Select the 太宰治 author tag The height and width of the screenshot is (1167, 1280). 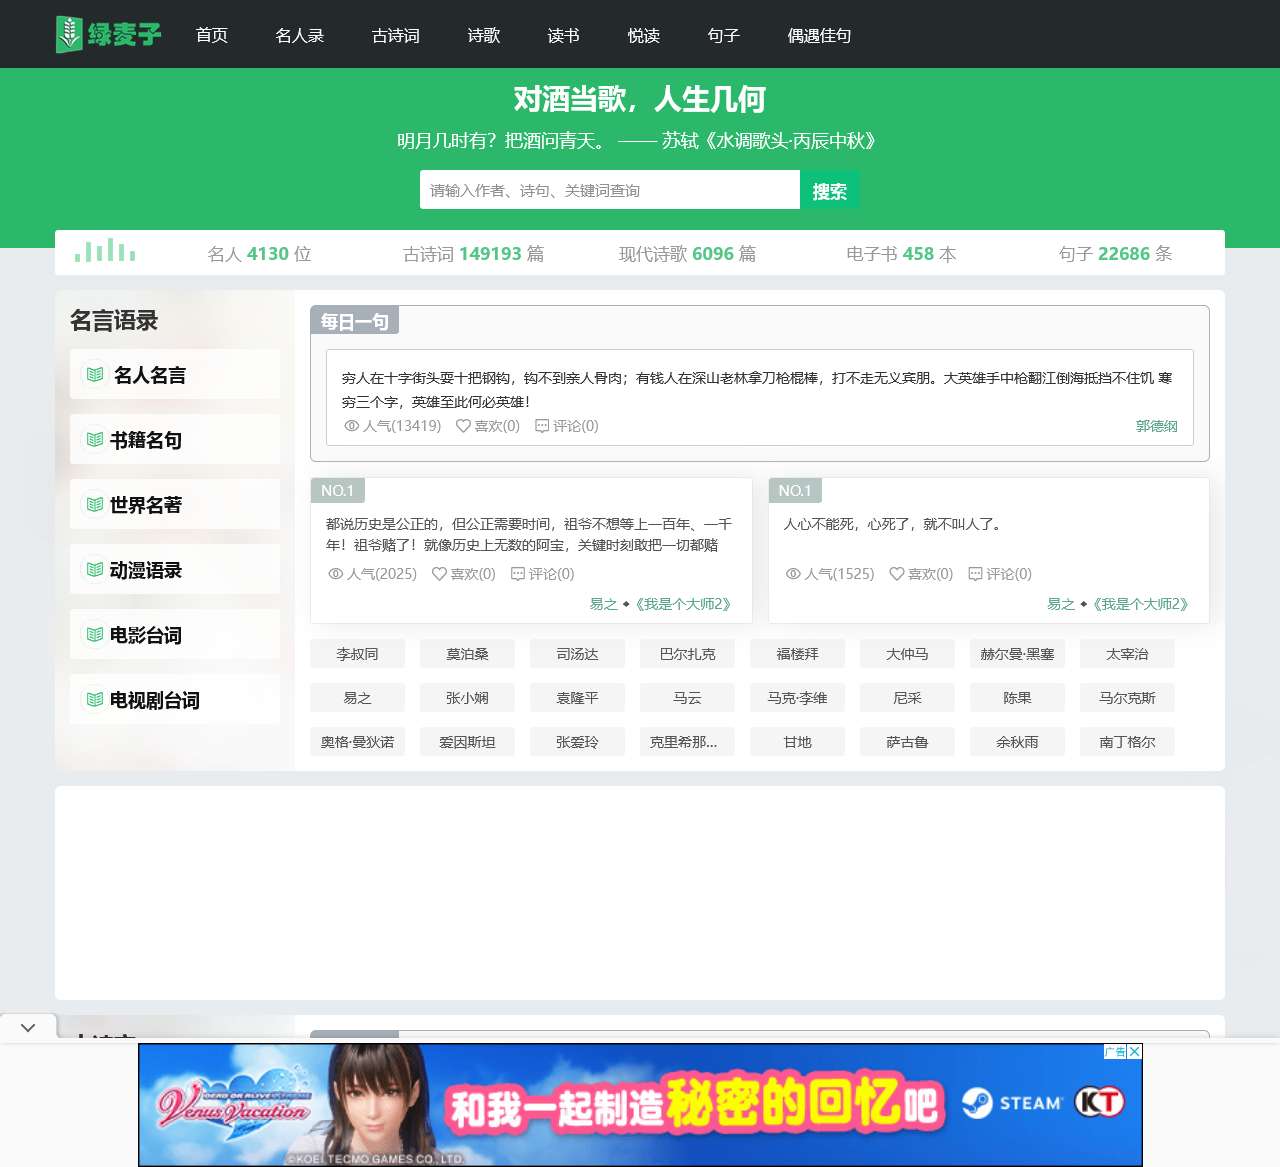[1127, 654]
